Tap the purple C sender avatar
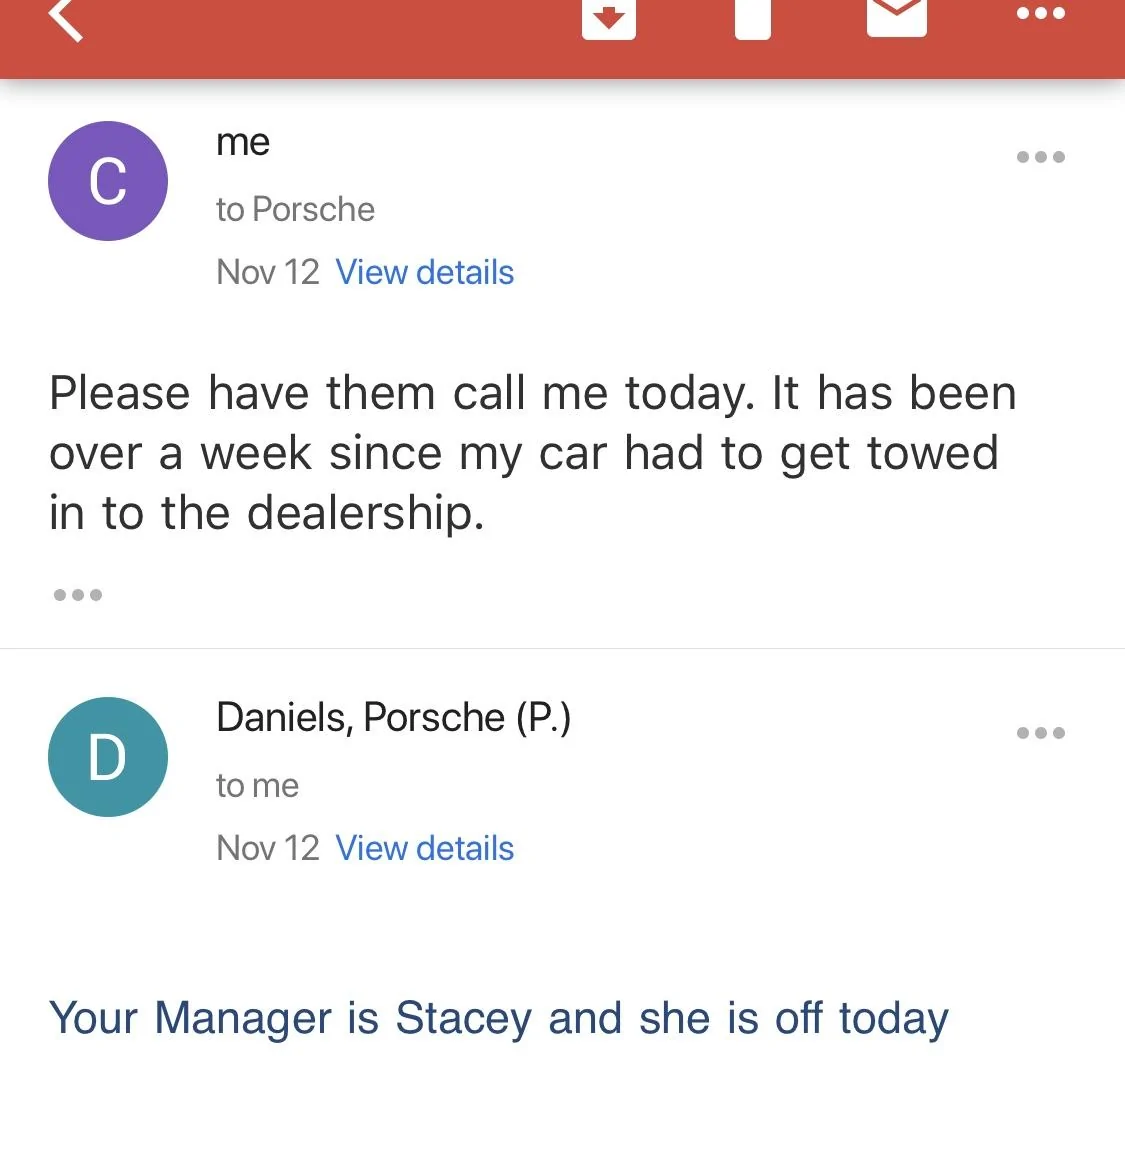1125x1165 pixels. click(108, 181)
